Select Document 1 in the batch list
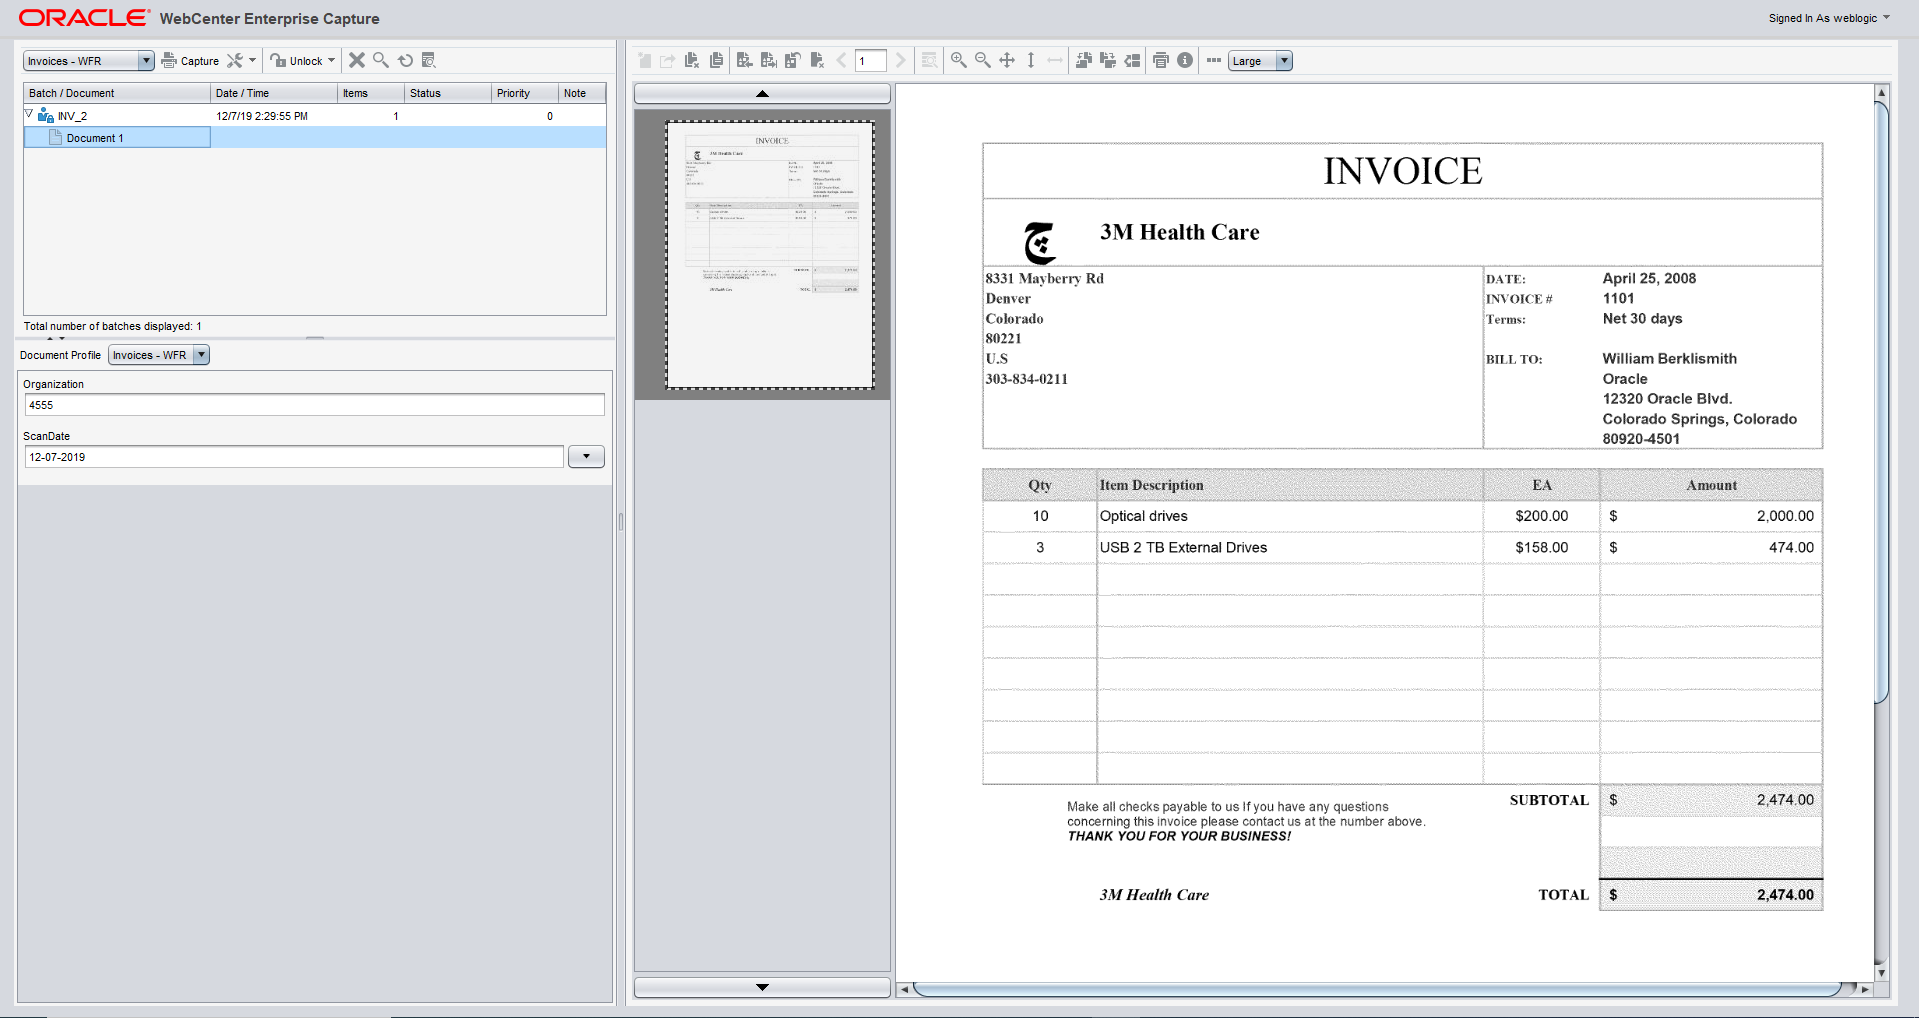1919x1018 pixels. 95,138
